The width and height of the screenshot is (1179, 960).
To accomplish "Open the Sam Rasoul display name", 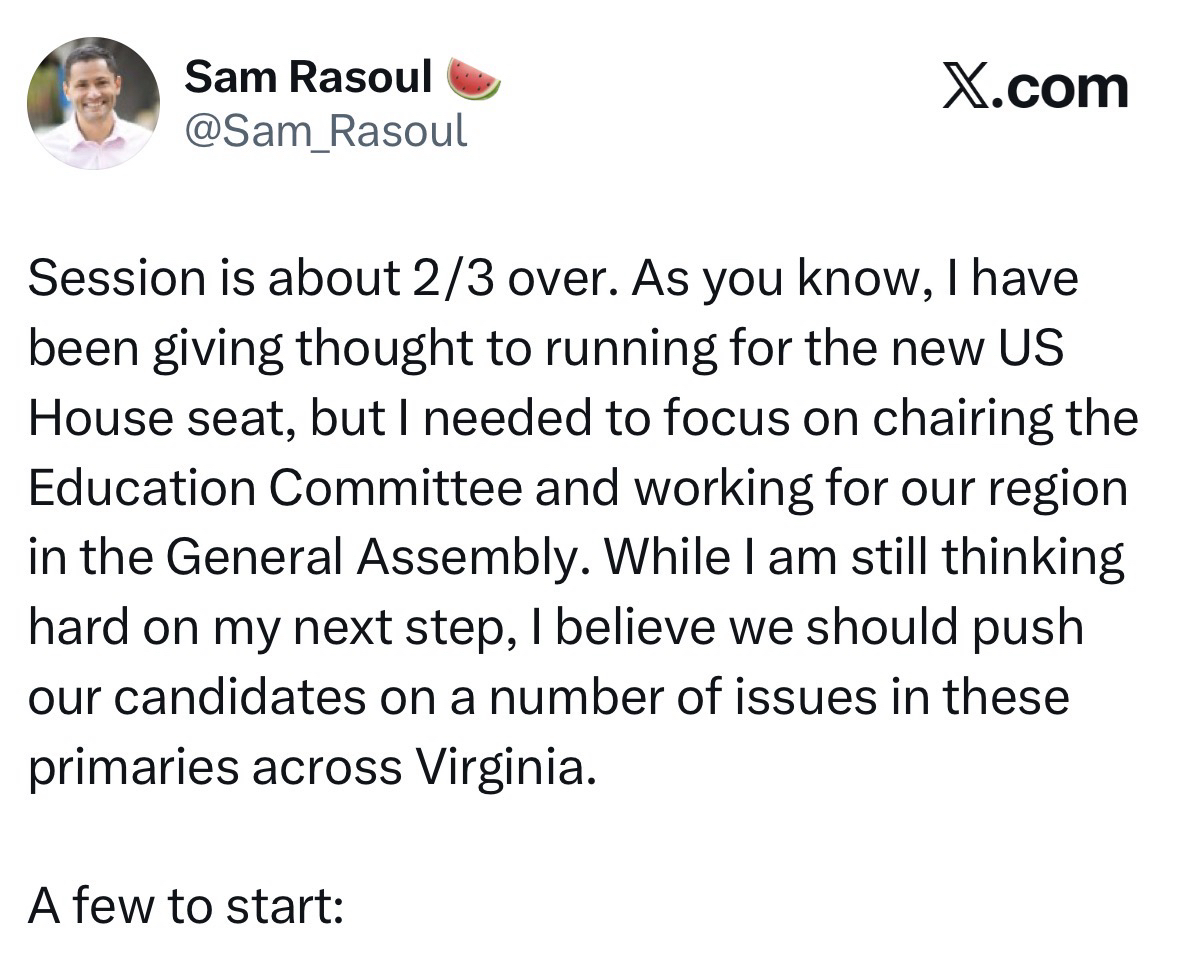I will 308,79.
